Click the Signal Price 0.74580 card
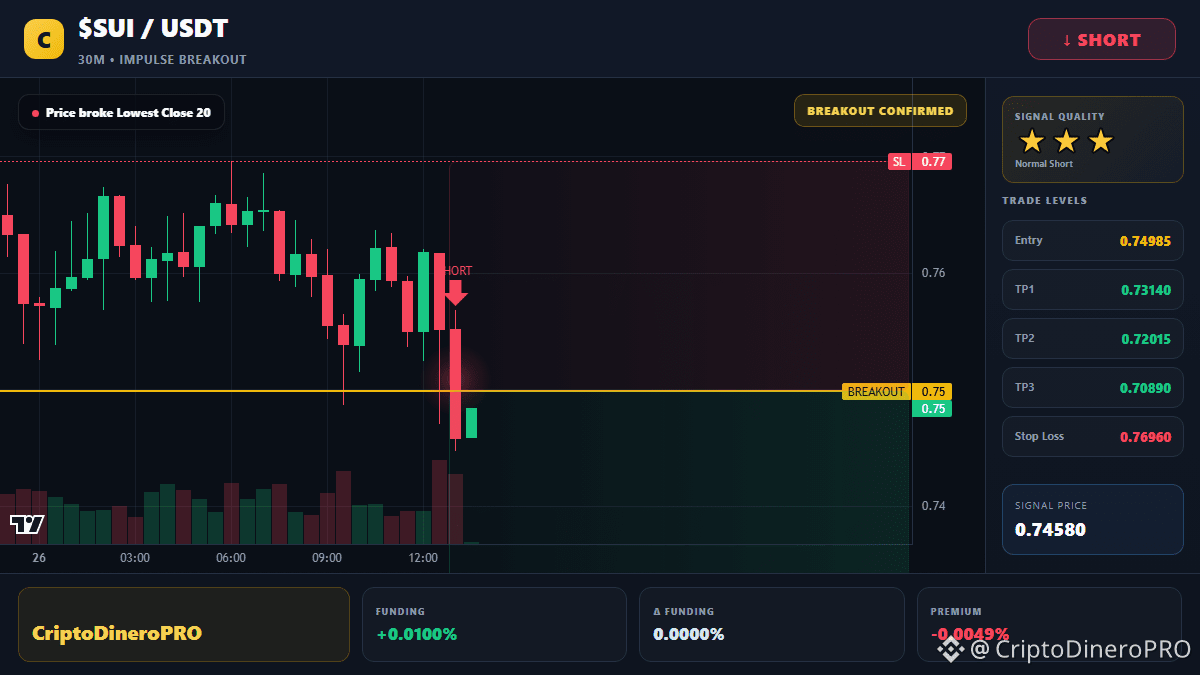Screen dimensions: 1200x675 click(1093, 519)
